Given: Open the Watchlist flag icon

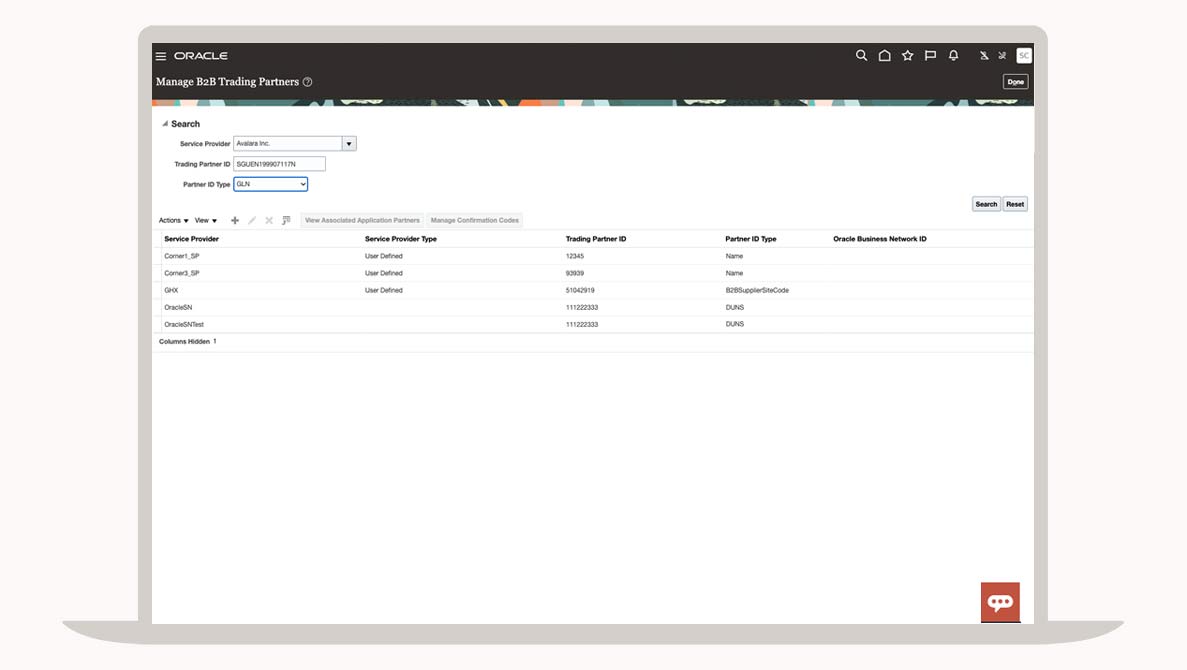Looking at the screenshot, I should click(930, 55).
